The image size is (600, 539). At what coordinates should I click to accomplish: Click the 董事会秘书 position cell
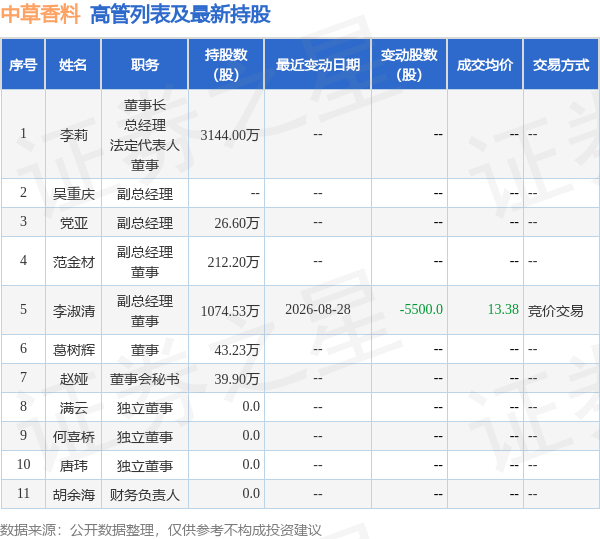pyautogui.click(x=145, y=379)
